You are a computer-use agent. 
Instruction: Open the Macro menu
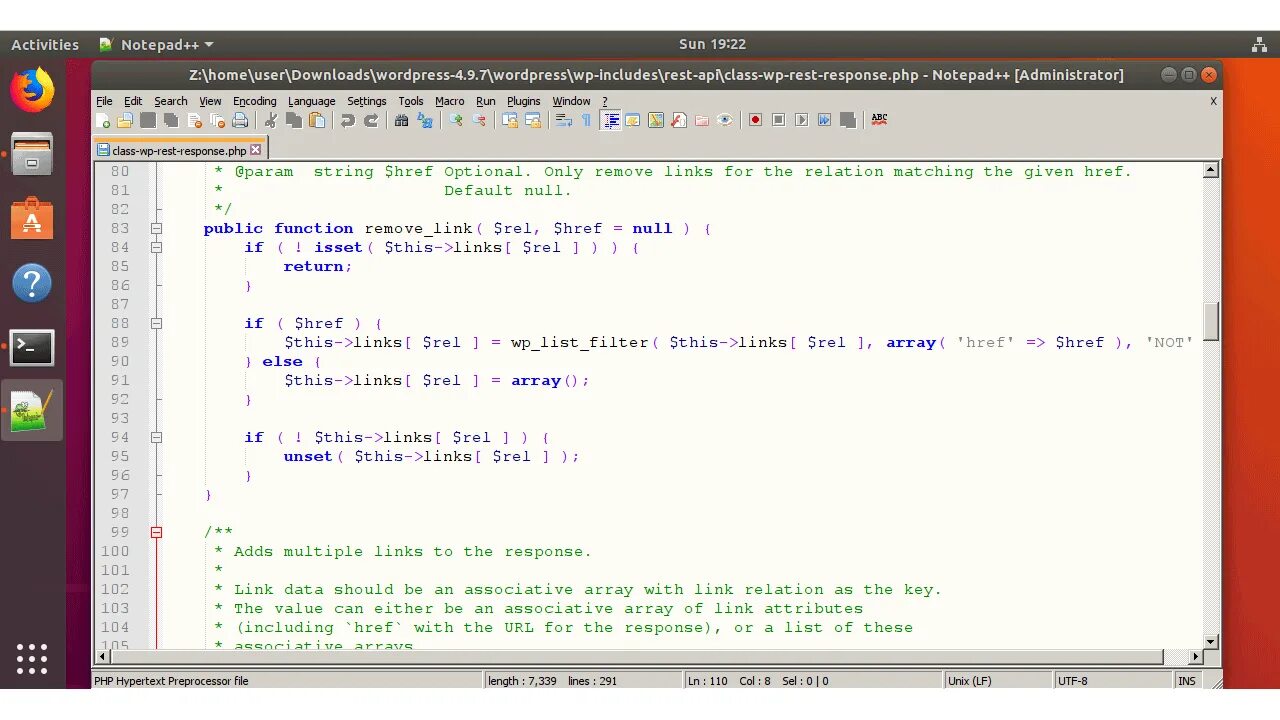tap(449, 101)
